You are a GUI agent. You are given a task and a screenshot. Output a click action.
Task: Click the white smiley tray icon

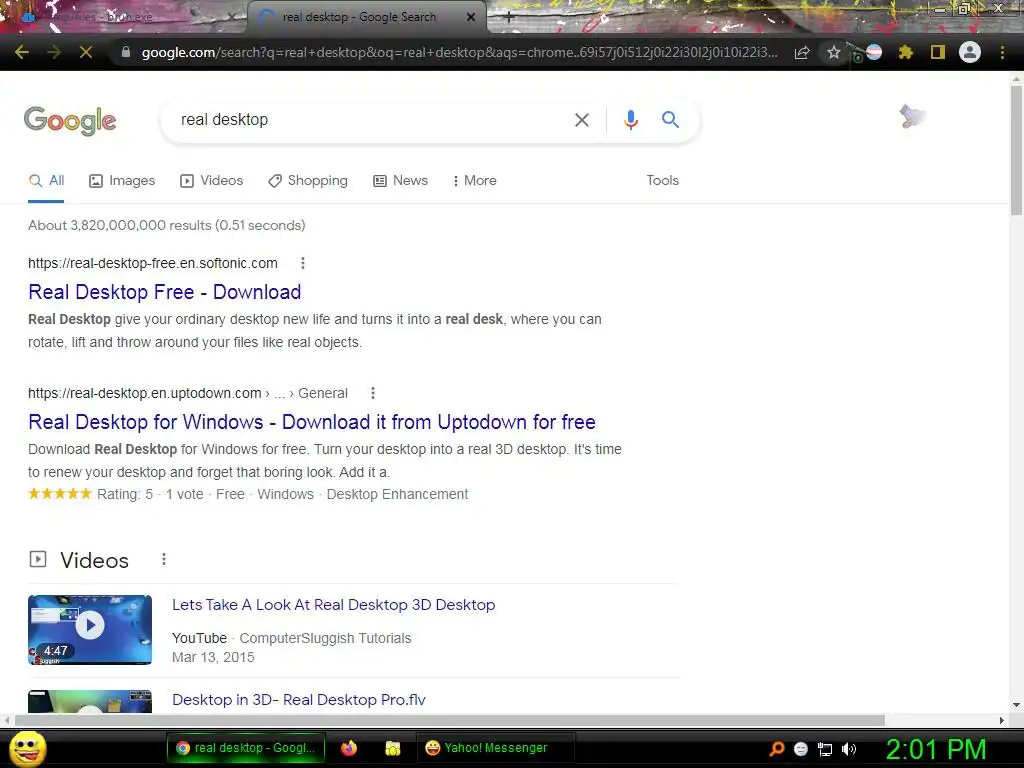tap(801, 749)
